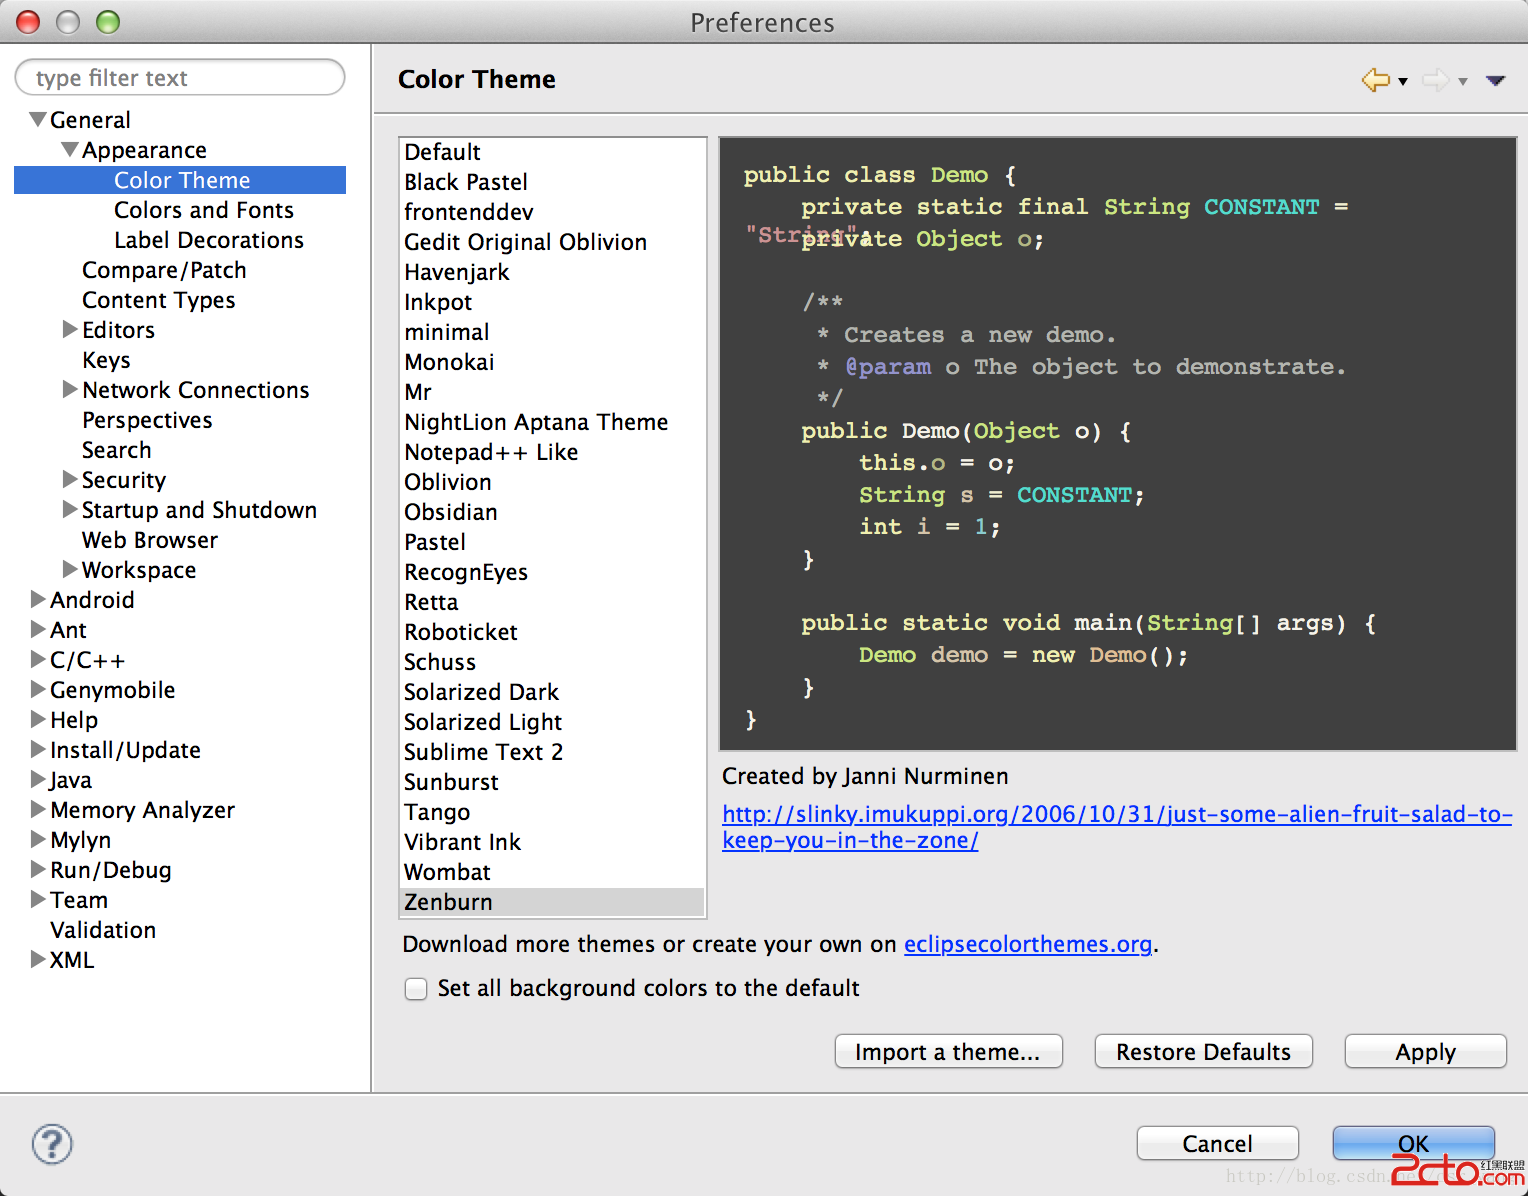The height and width of the screenshot is (1196, 1528).
Task: Expand the Editors tree node
Action: click(70, 329)
